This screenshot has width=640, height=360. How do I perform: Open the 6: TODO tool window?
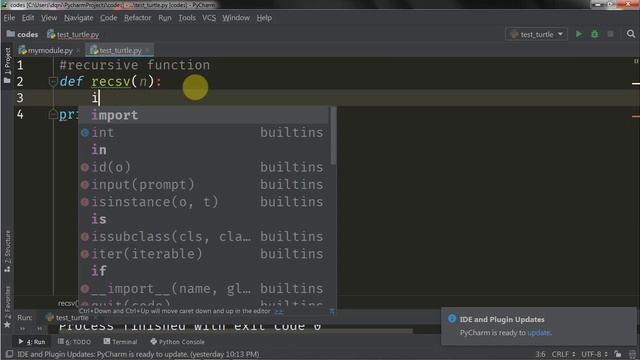pyautogui.click(x=74, y=342)
